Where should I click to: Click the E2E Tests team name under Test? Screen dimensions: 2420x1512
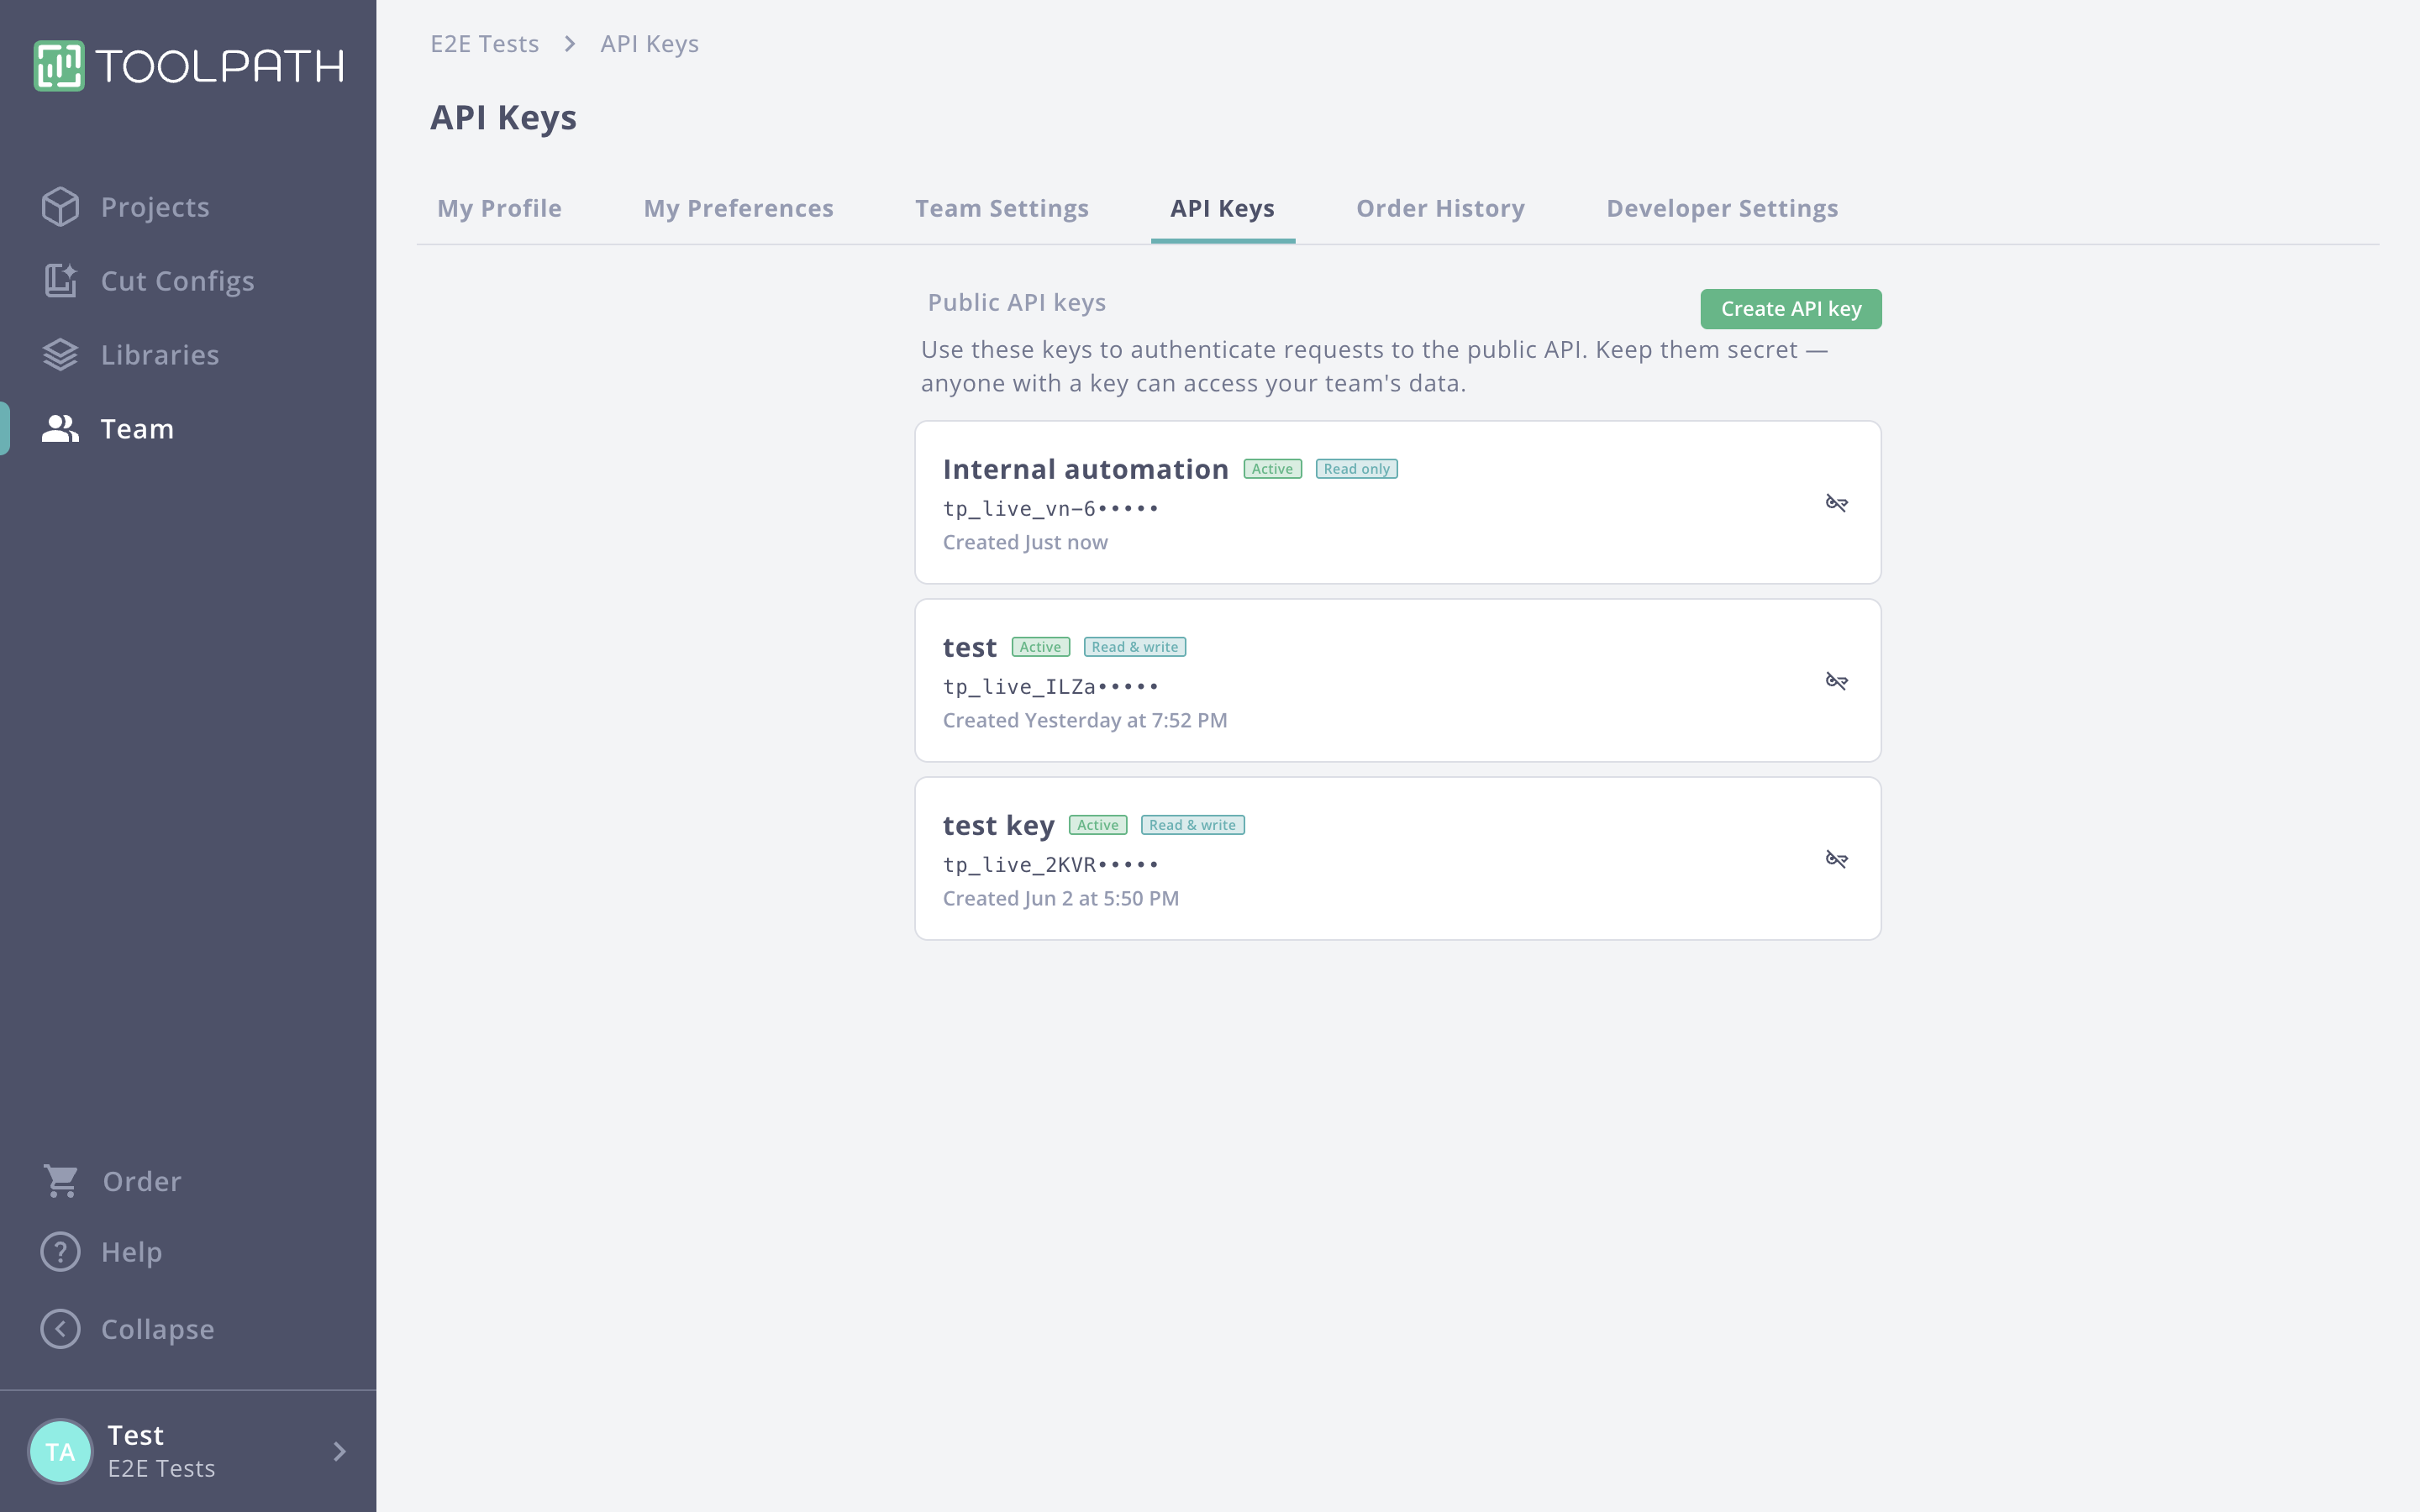[x=161, y=1468]
